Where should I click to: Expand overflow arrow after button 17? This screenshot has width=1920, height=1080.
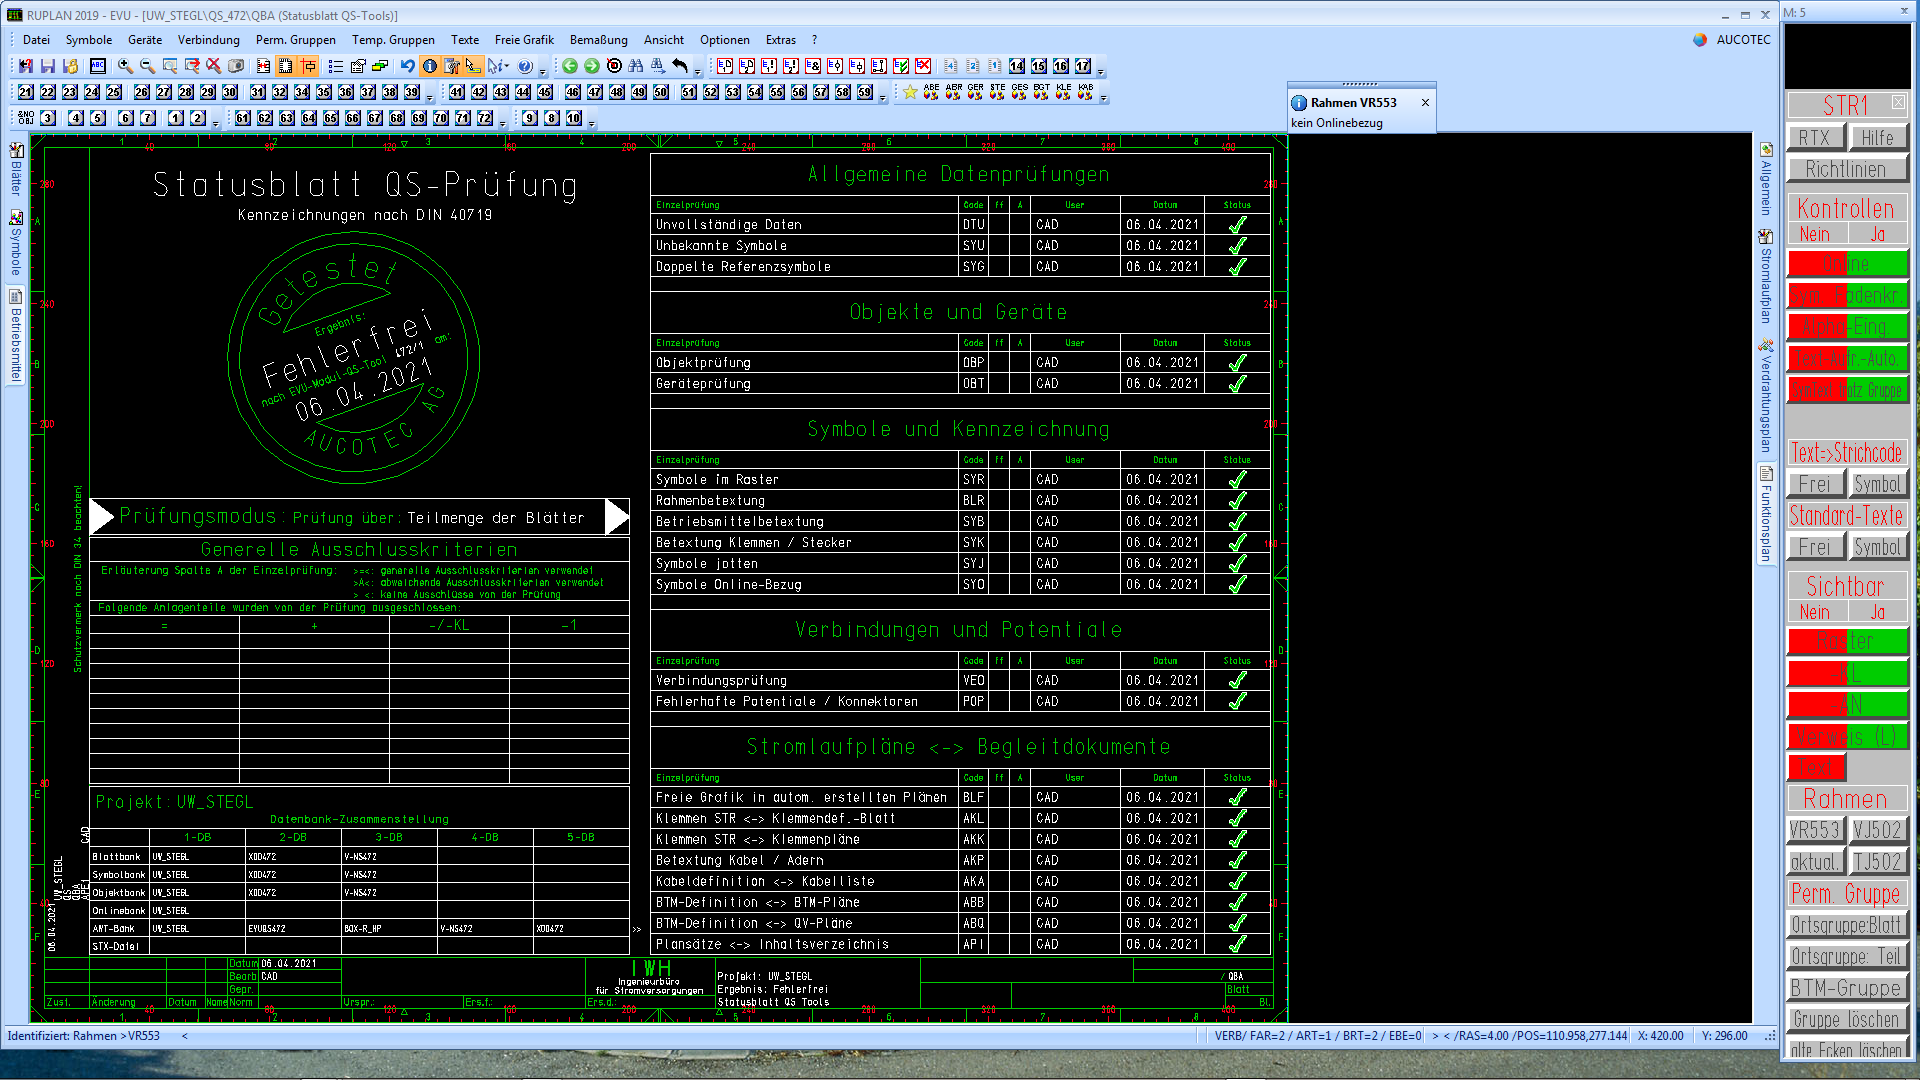1101,71
